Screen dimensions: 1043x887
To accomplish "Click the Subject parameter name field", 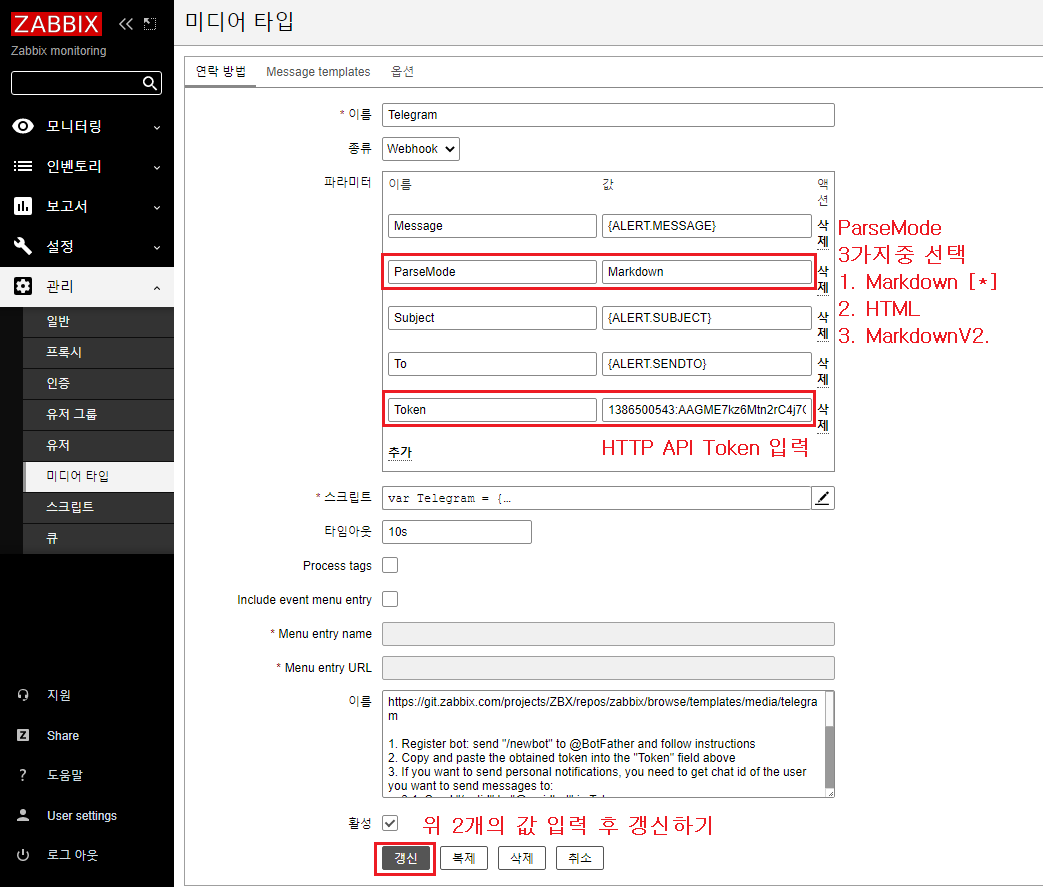I will (x=492, y=318).
